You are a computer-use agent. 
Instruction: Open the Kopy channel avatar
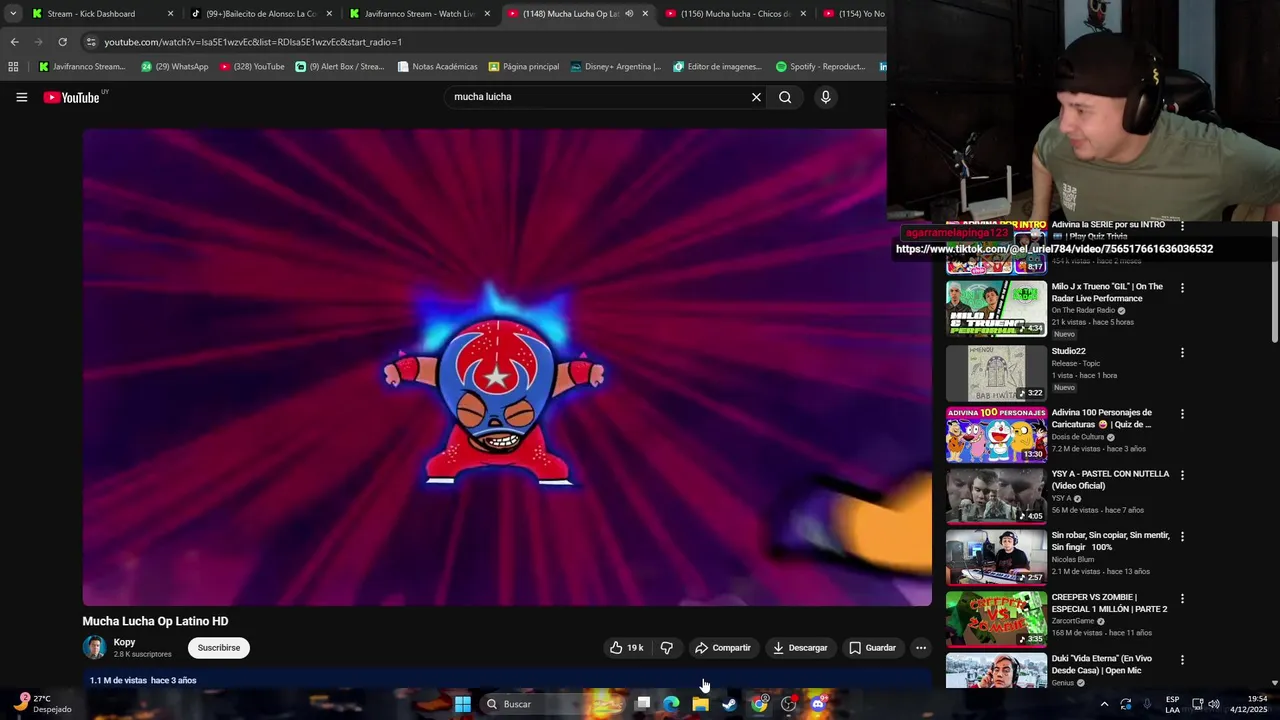click(94, 648)
